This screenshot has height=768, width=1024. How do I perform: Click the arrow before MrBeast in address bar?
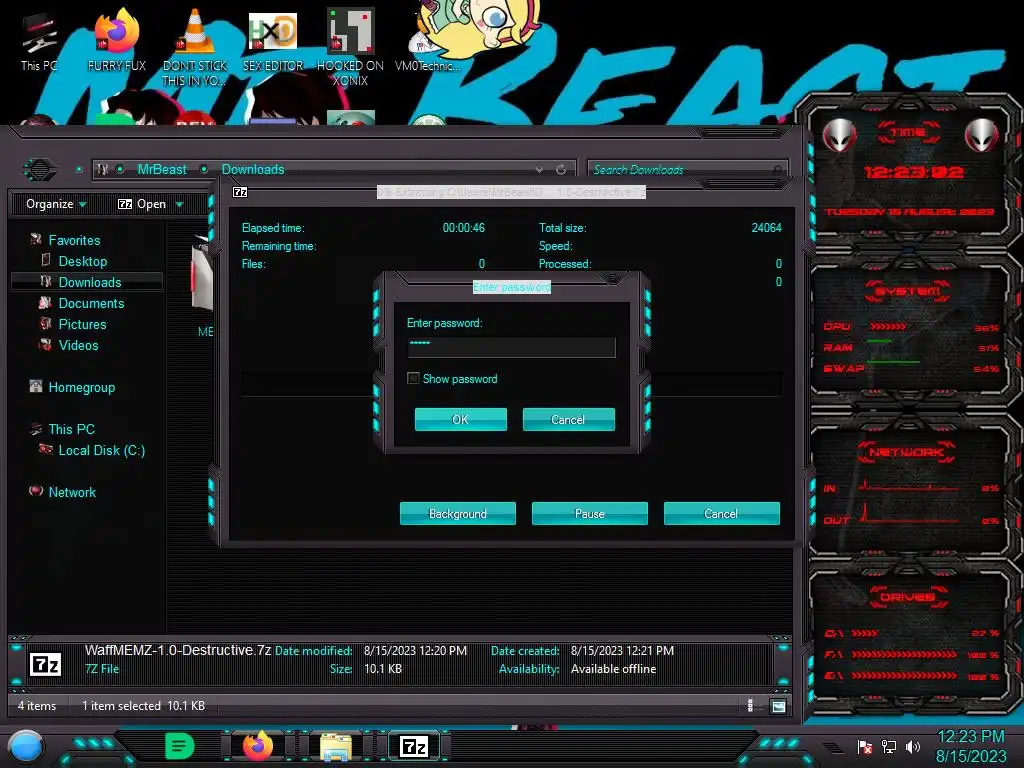[x=120, y=170]
